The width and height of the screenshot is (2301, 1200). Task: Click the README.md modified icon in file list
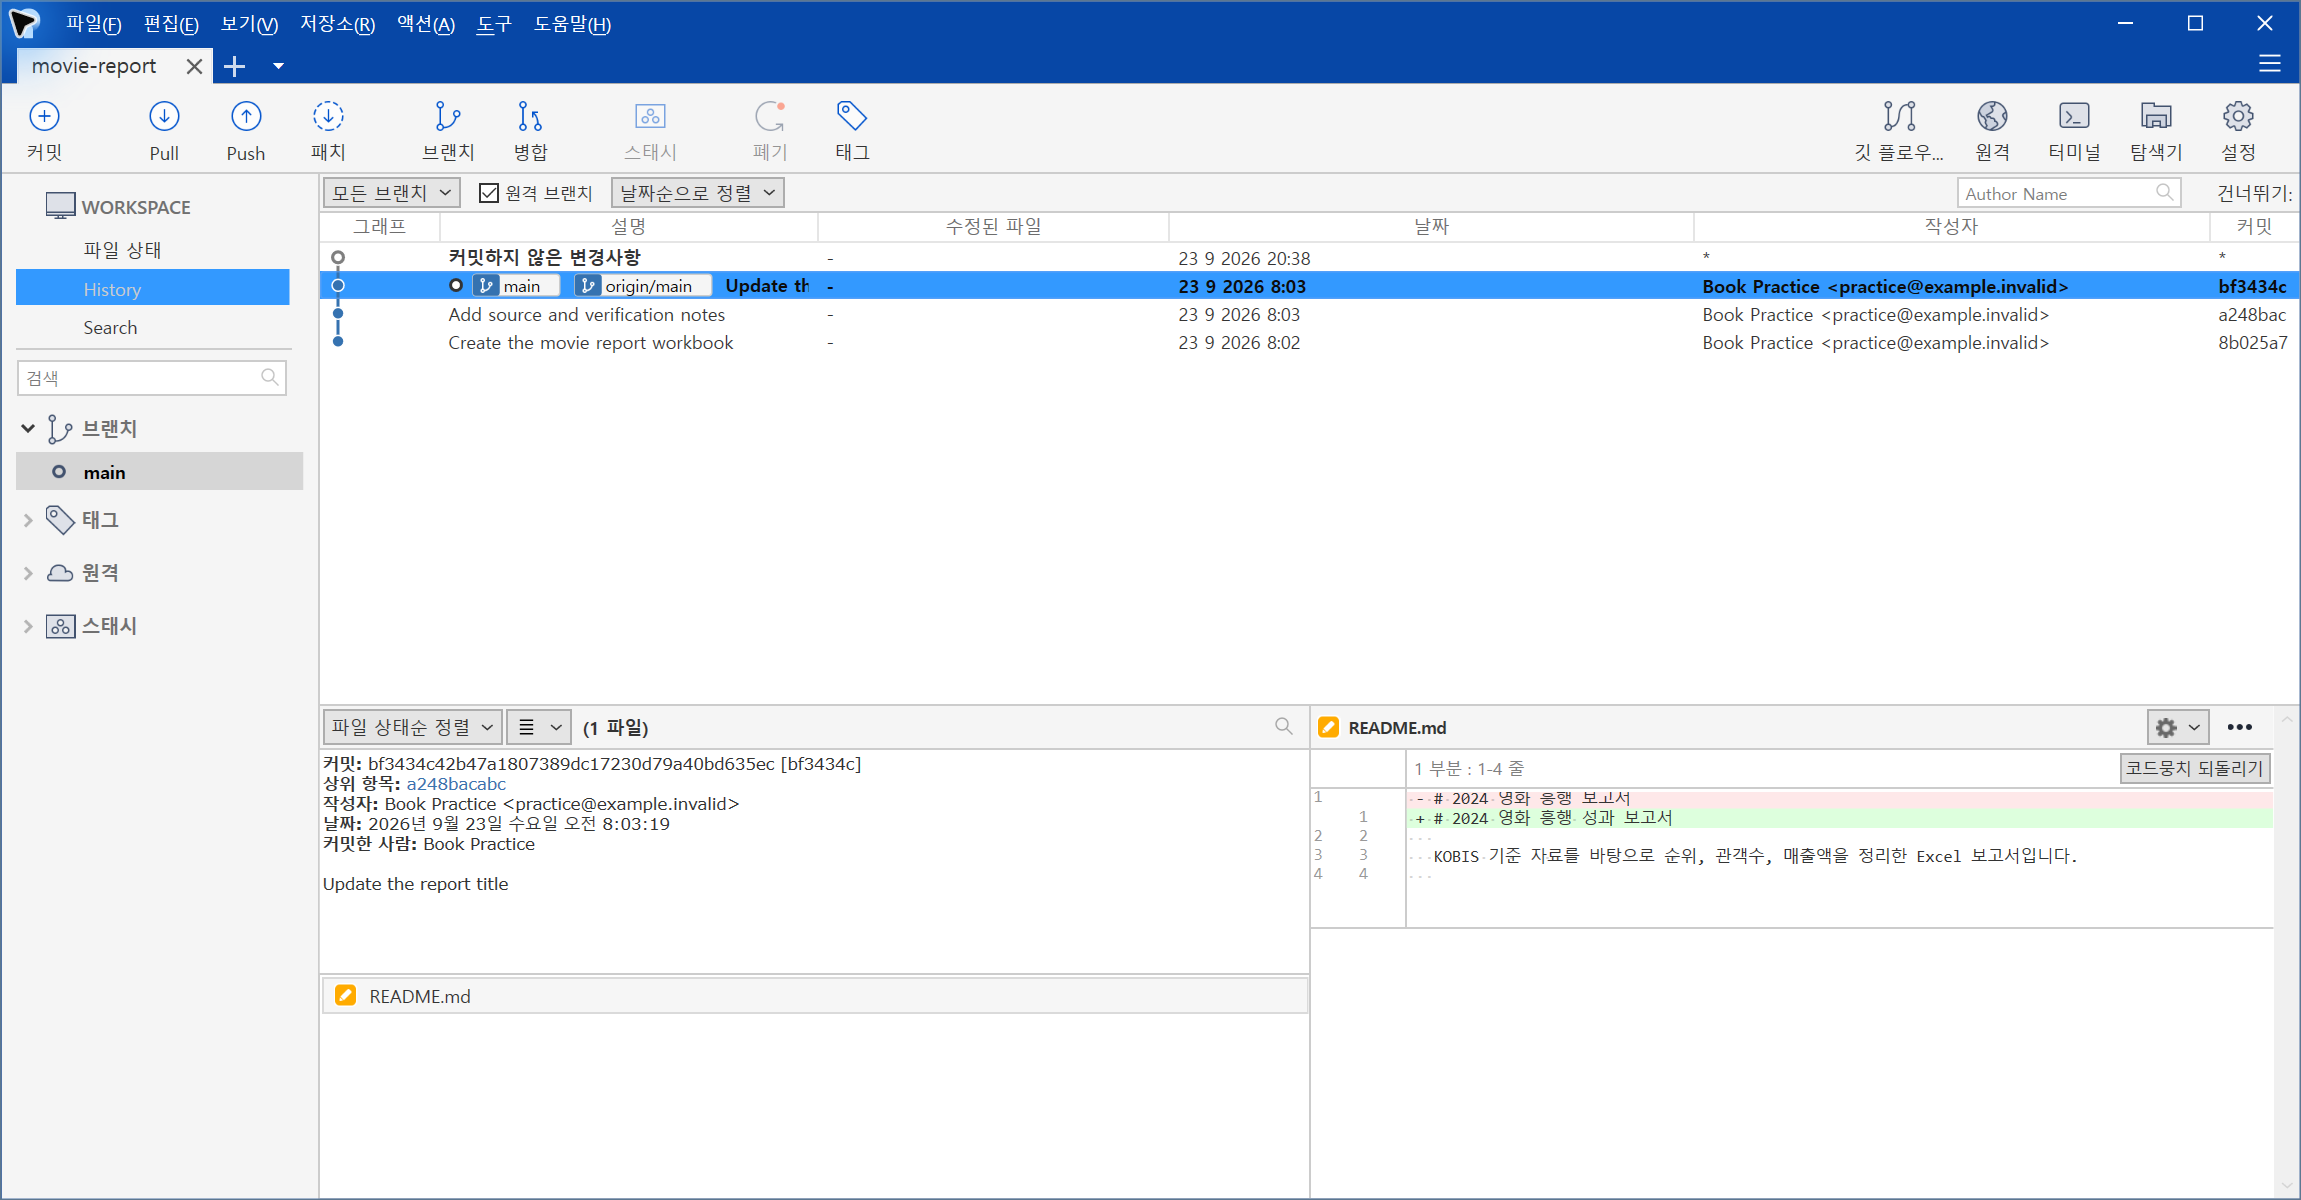345,995
